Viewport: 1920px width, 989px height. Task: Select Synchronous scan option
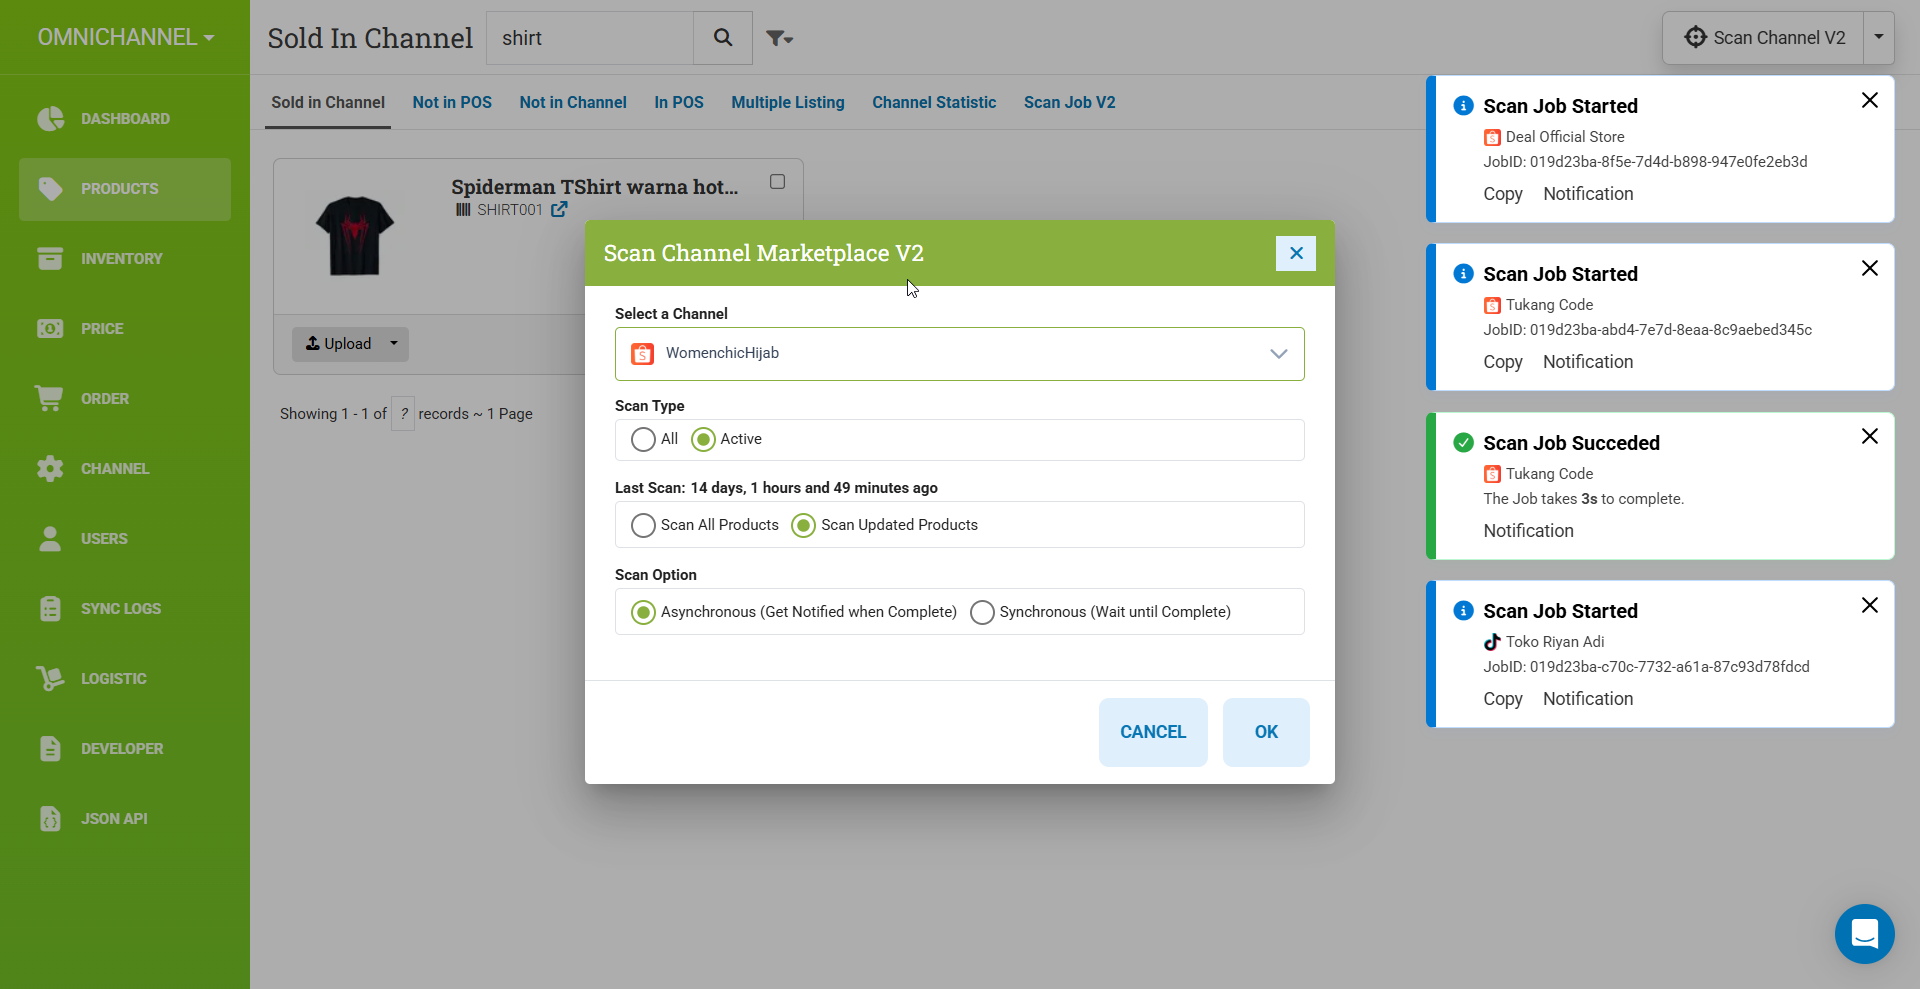click(982, 612)
